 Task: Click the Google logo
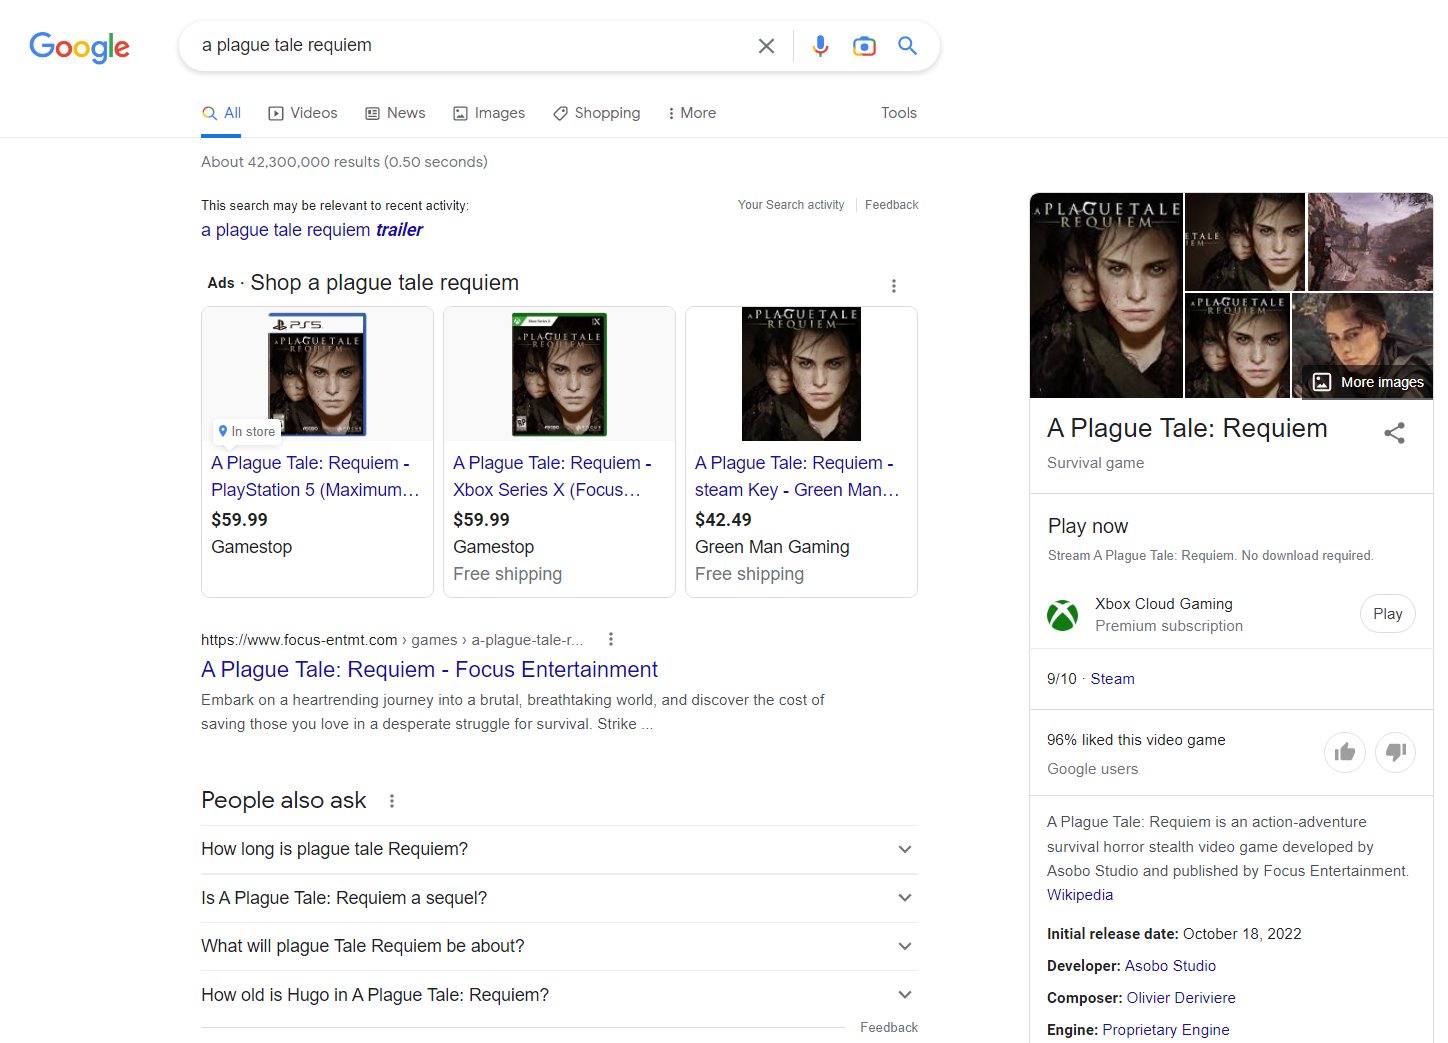click(79, 47)
